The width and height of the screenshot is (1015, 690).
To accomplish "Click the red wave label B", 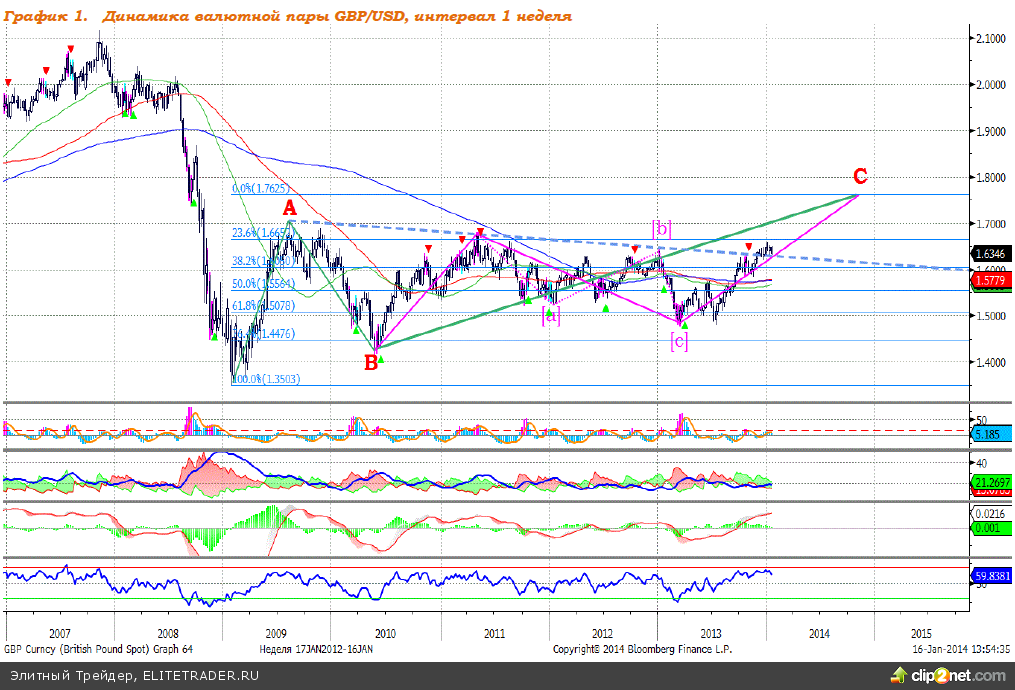I will click(x=371, y=362).
